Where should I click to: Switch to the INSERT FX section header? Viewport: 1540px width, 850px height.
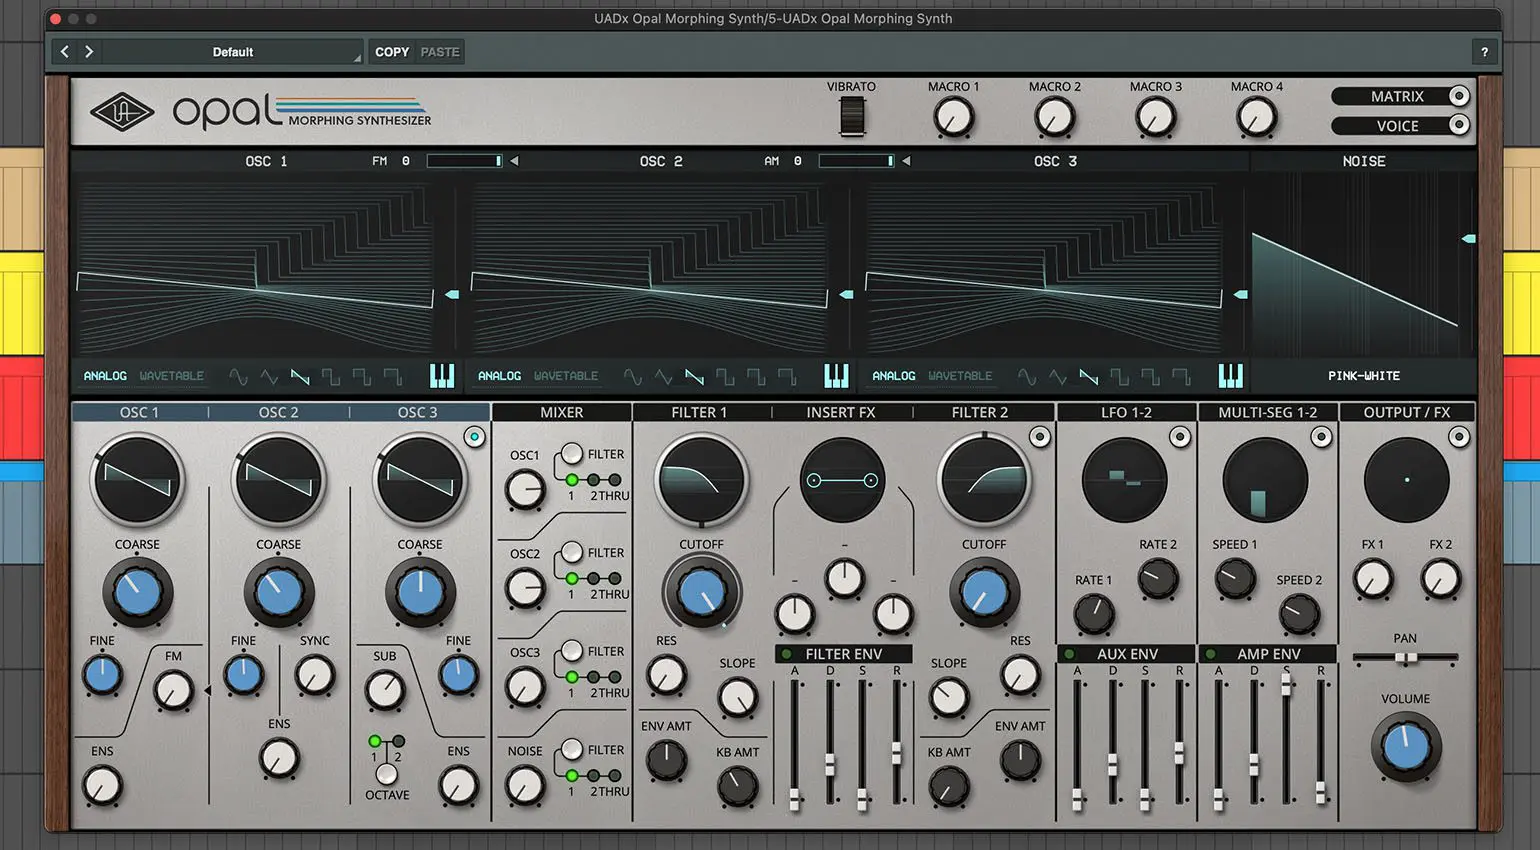point(840,411)
